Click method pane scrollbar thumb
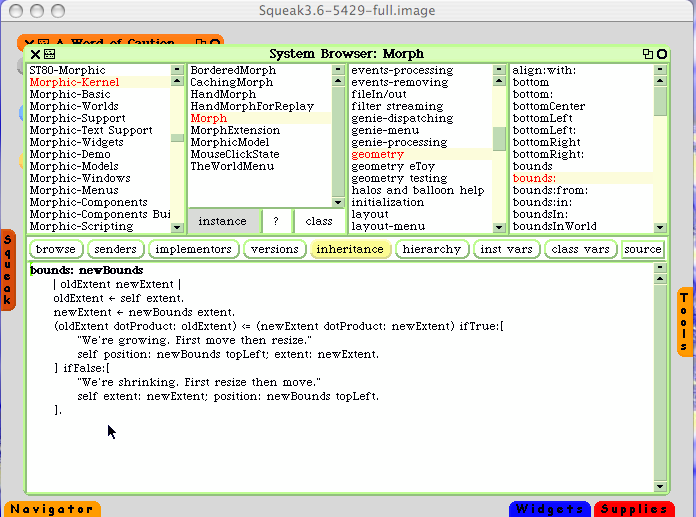The height and width of the screenshot is (517, 696). click(660, 101)
